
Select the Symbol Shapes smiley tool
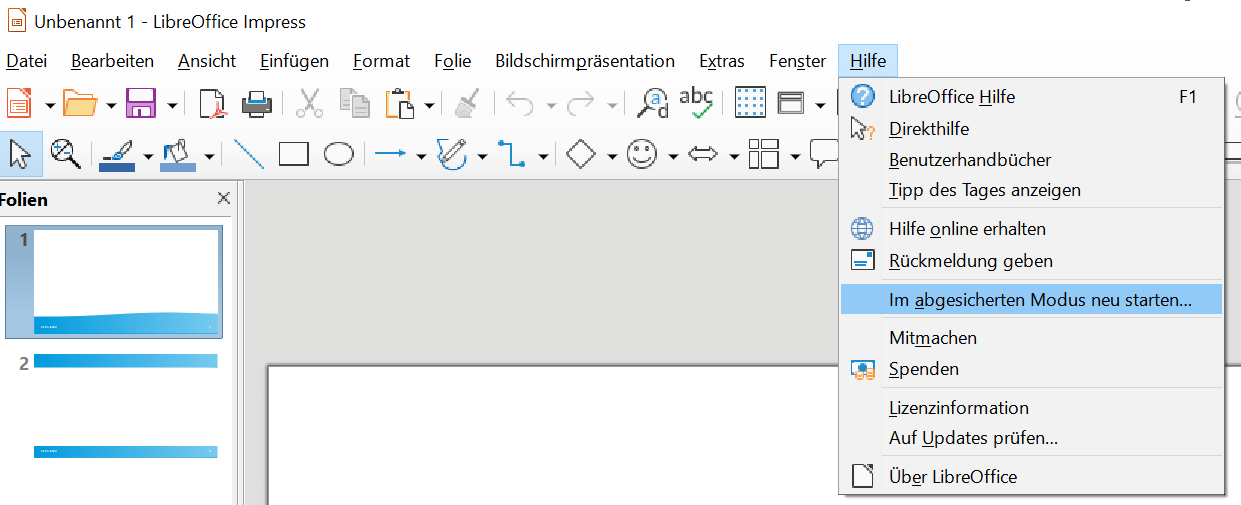tap(642, 154)
